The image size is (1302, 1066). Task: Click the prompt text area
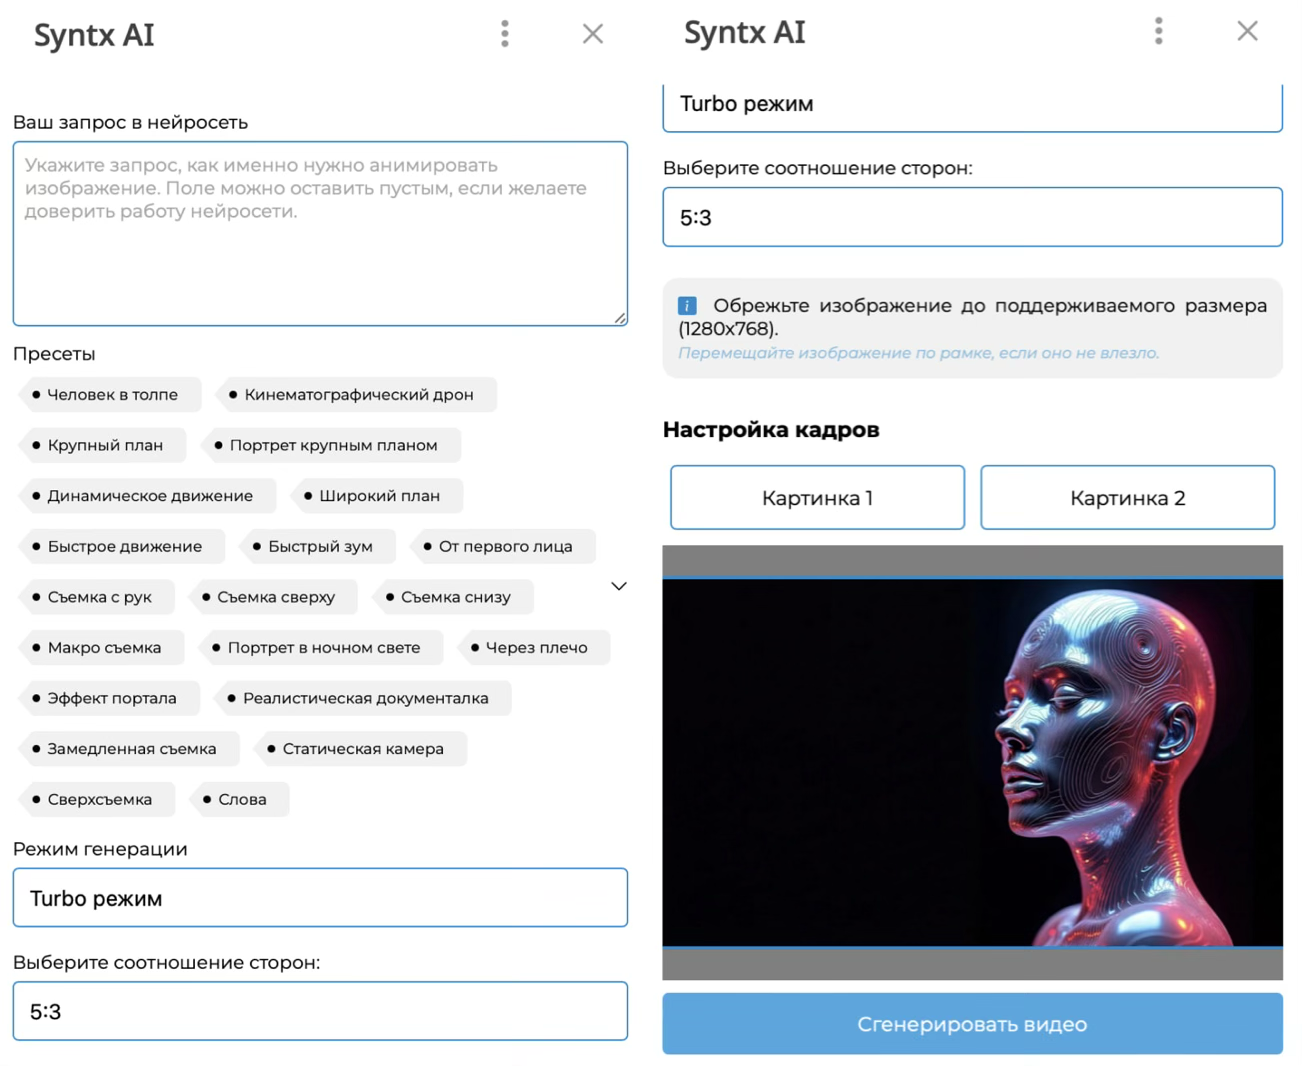(320, 234)
